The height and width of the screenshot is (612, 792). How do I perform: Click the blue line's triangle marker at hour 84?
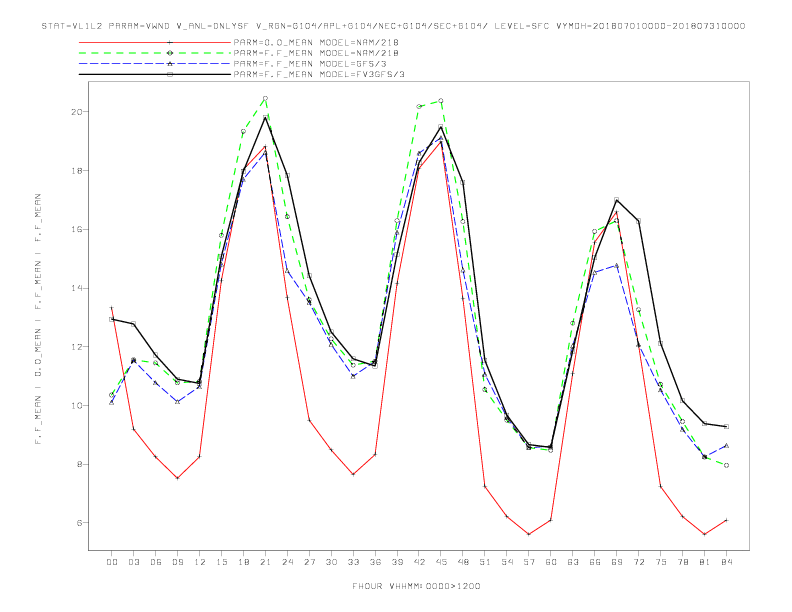726,445
